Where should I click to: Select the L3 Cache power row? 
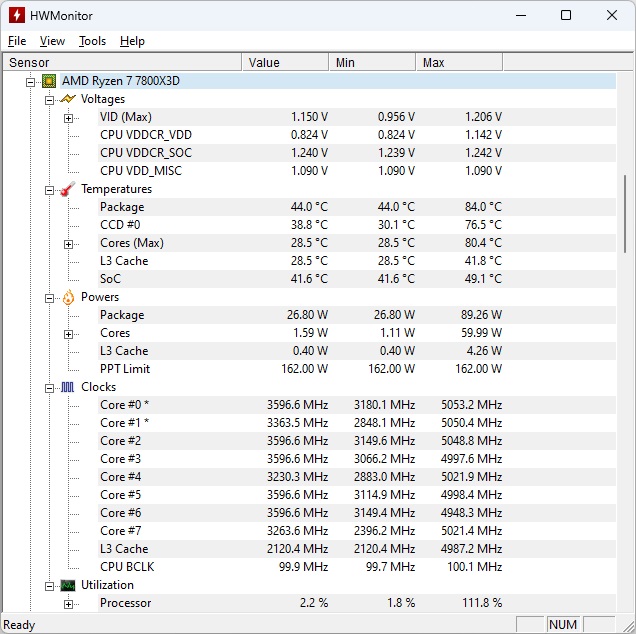tap(357, 351)
